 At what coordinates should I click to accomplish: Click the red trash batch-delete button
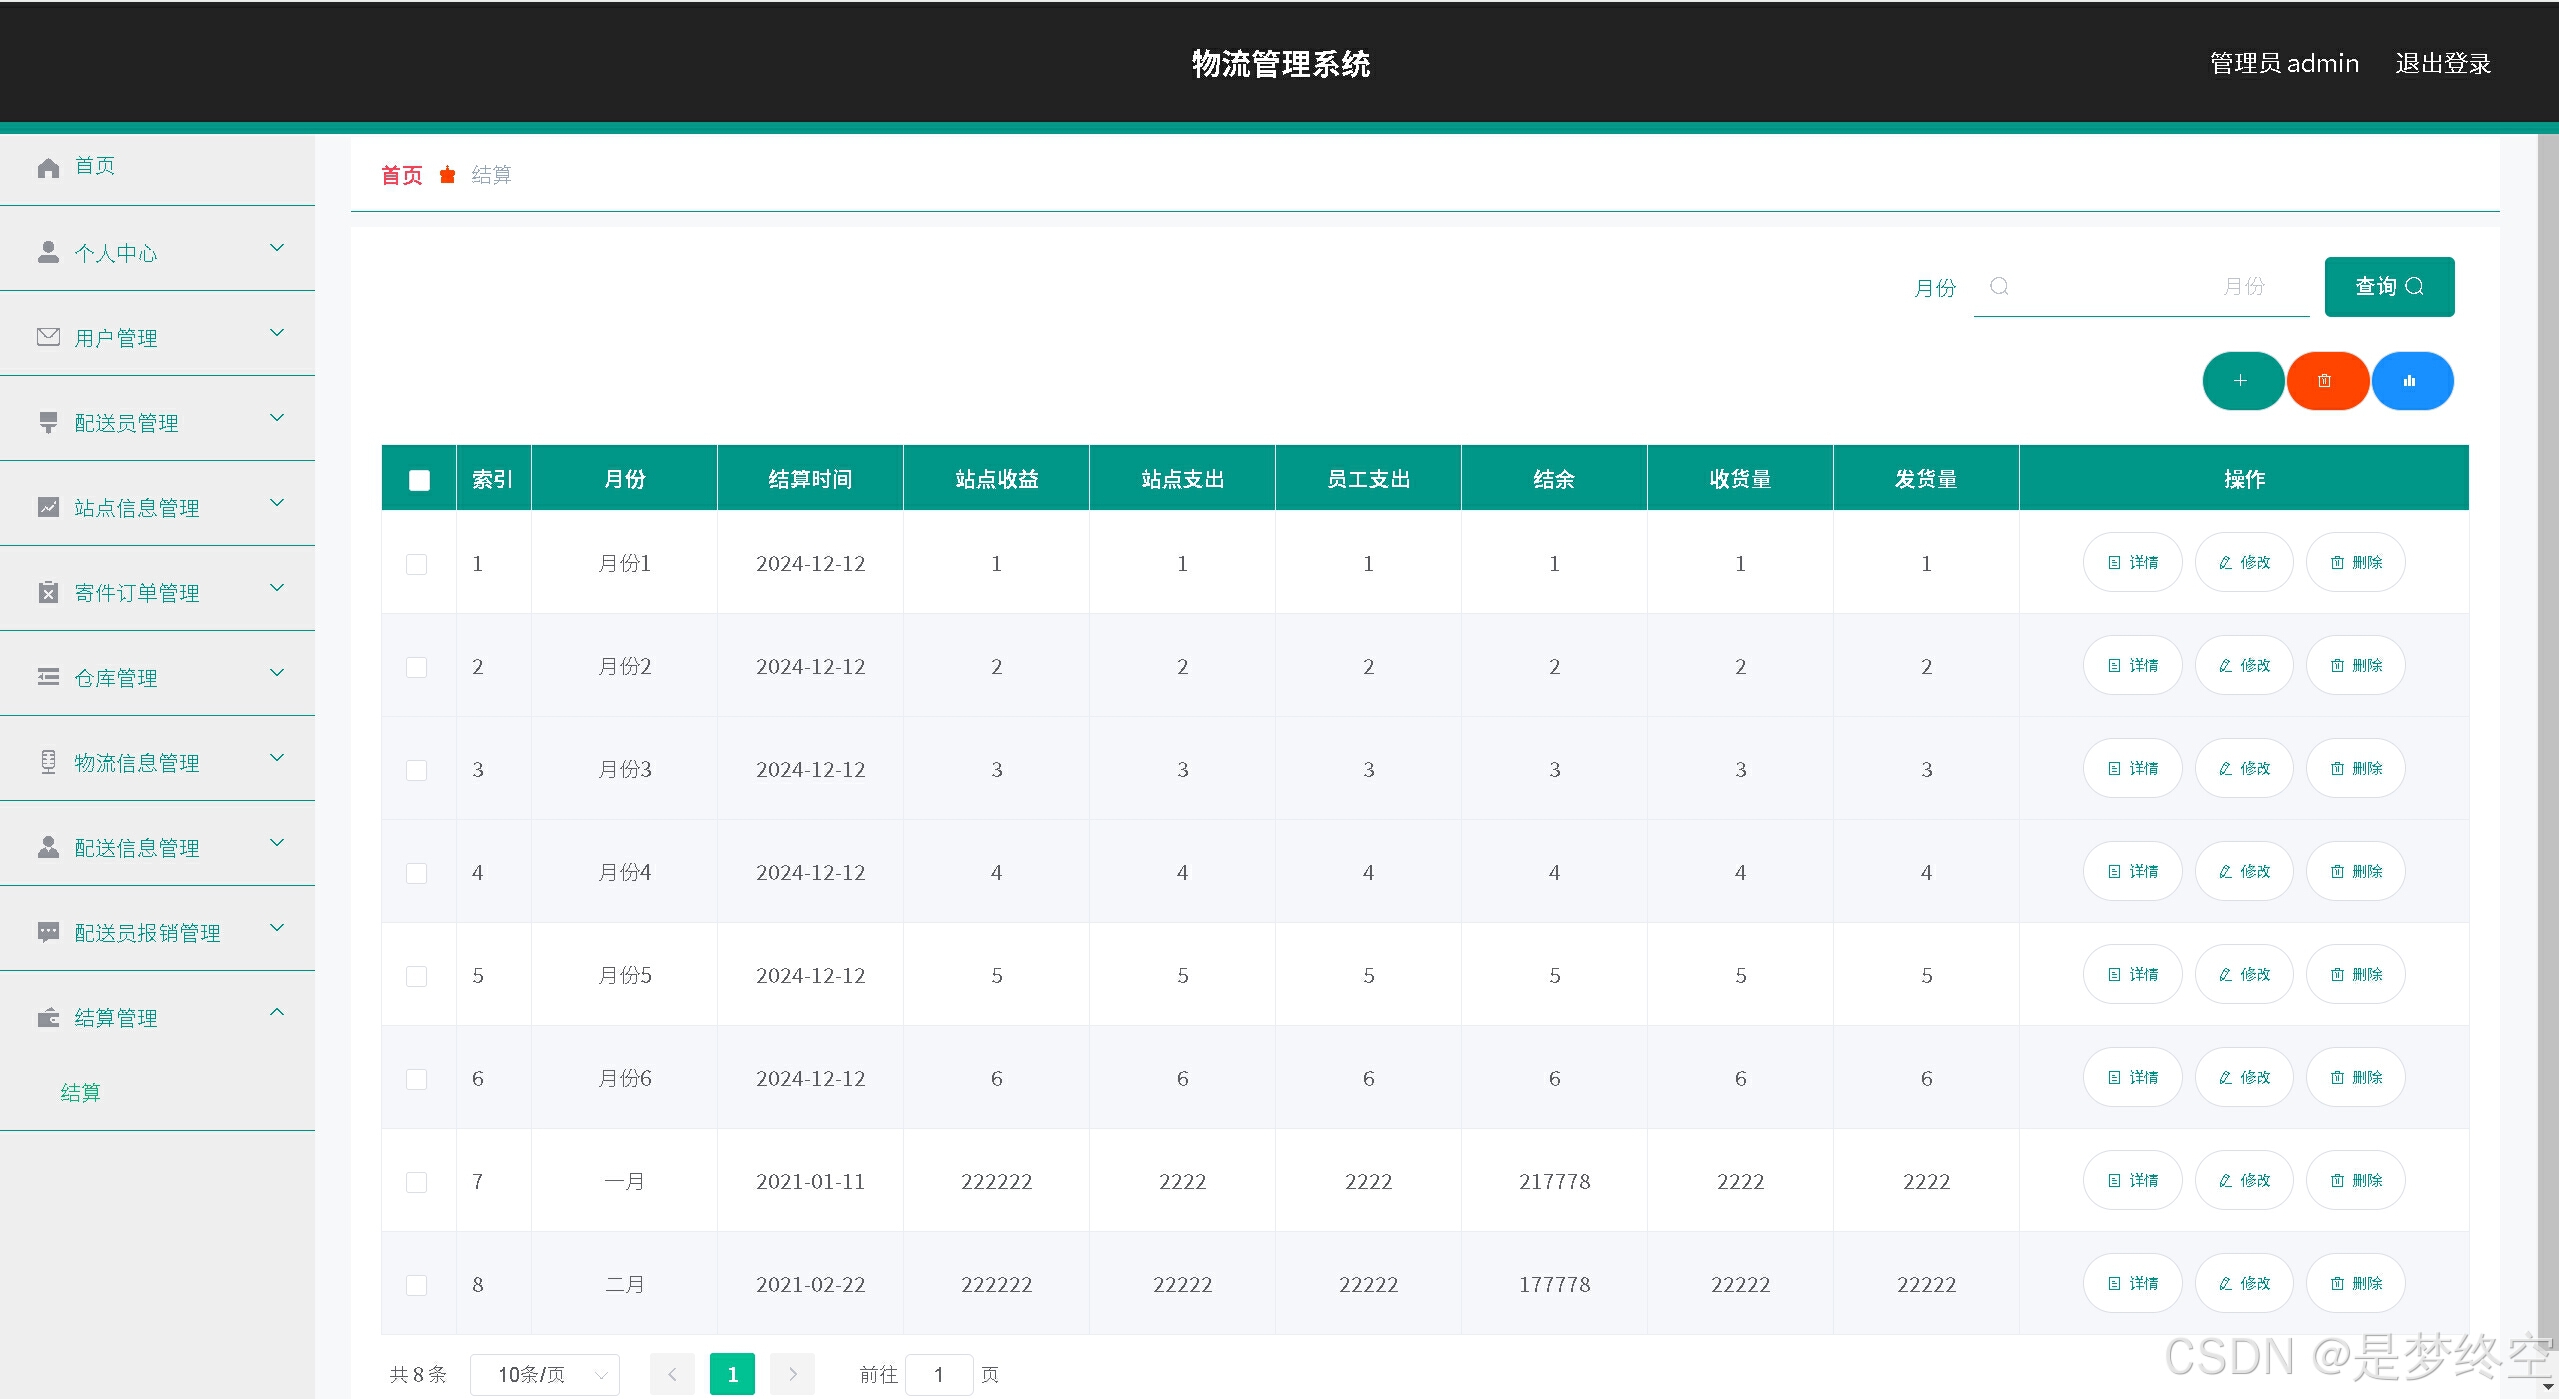pyautogui.click(x=2325, y=381)
